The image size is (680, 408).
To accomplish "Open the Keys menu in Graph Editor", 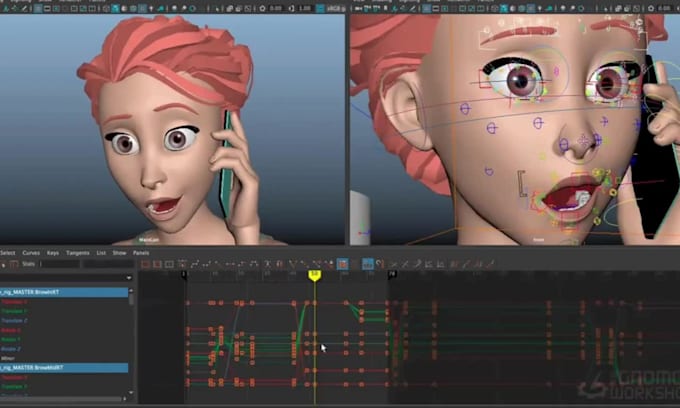I will tap(53, 253).
